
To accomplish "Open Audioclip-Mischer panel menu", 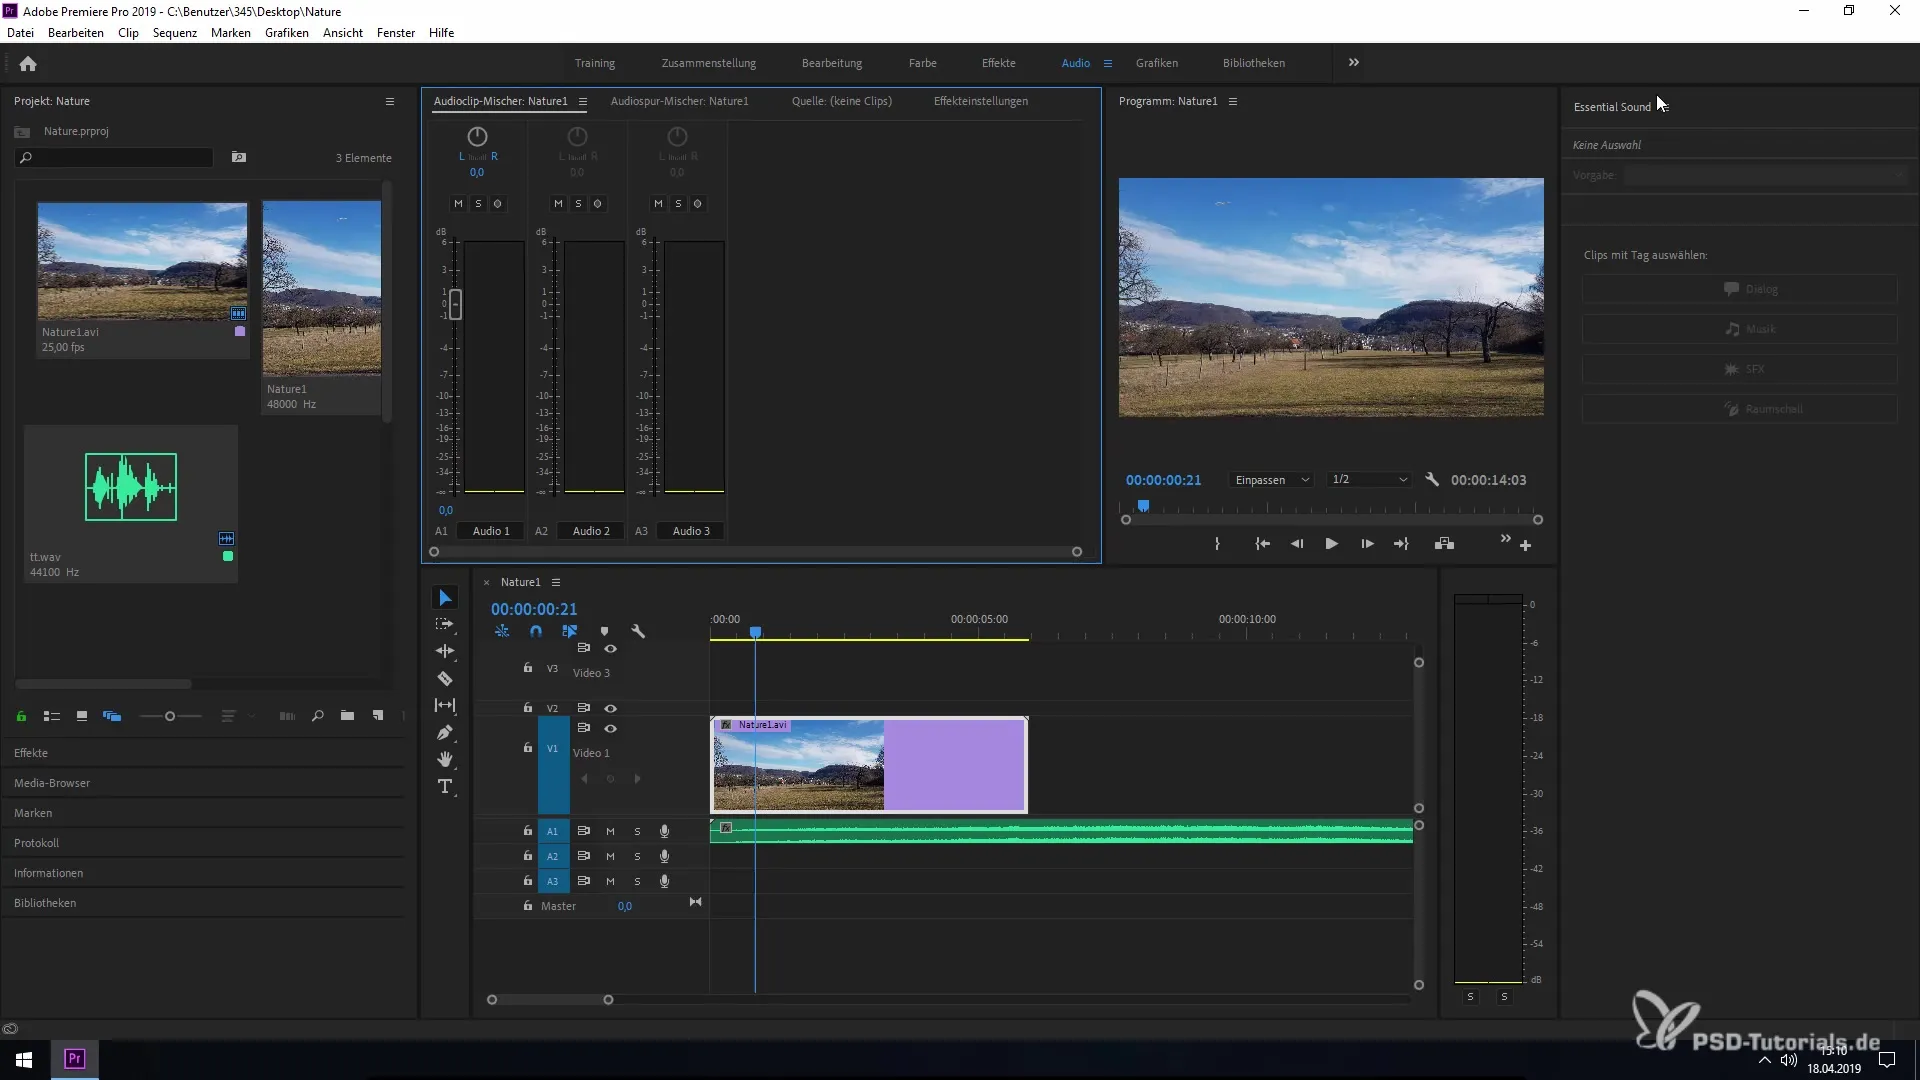I will tap(582, 101).
